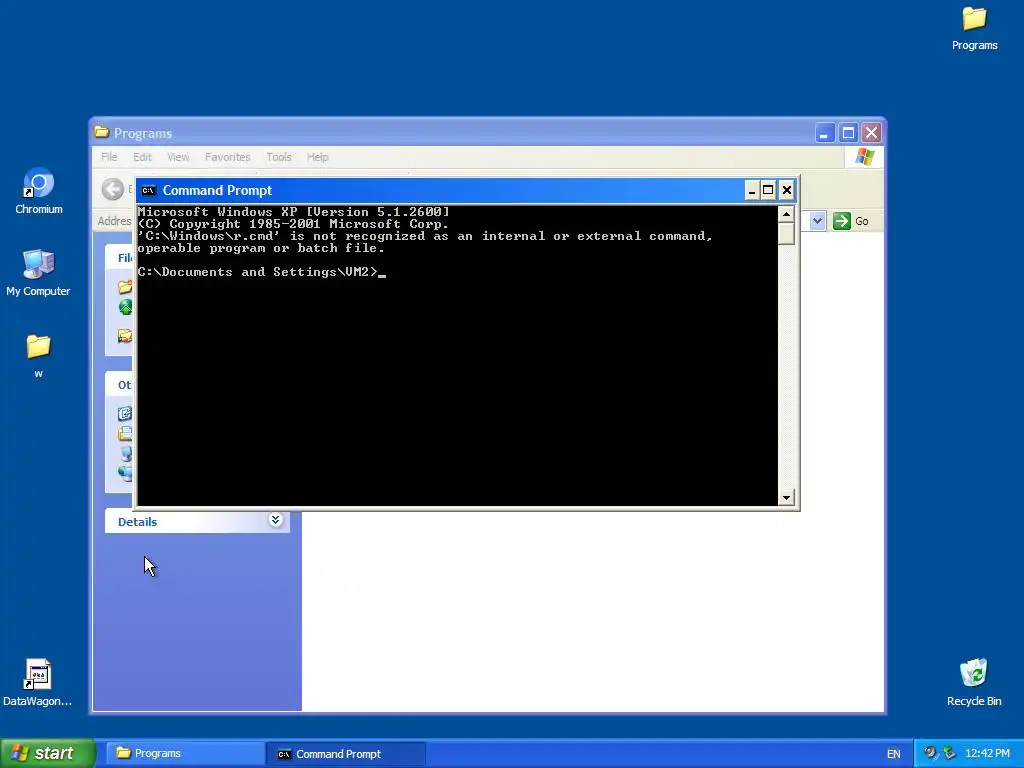
Task: Click the 12:42 PM clock
Action: (x=987, y=753)
